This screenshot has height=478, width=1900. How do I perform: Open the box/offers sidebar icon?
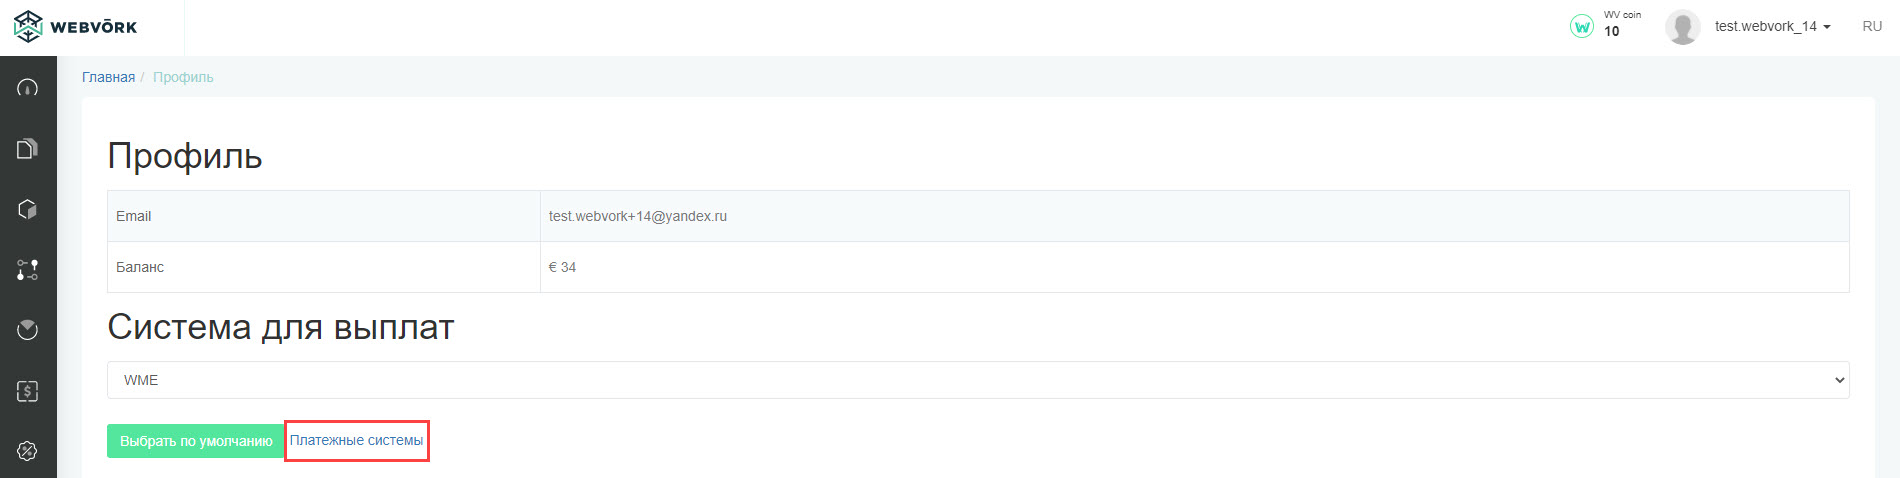pyautogui.click(x=28, y=209)
